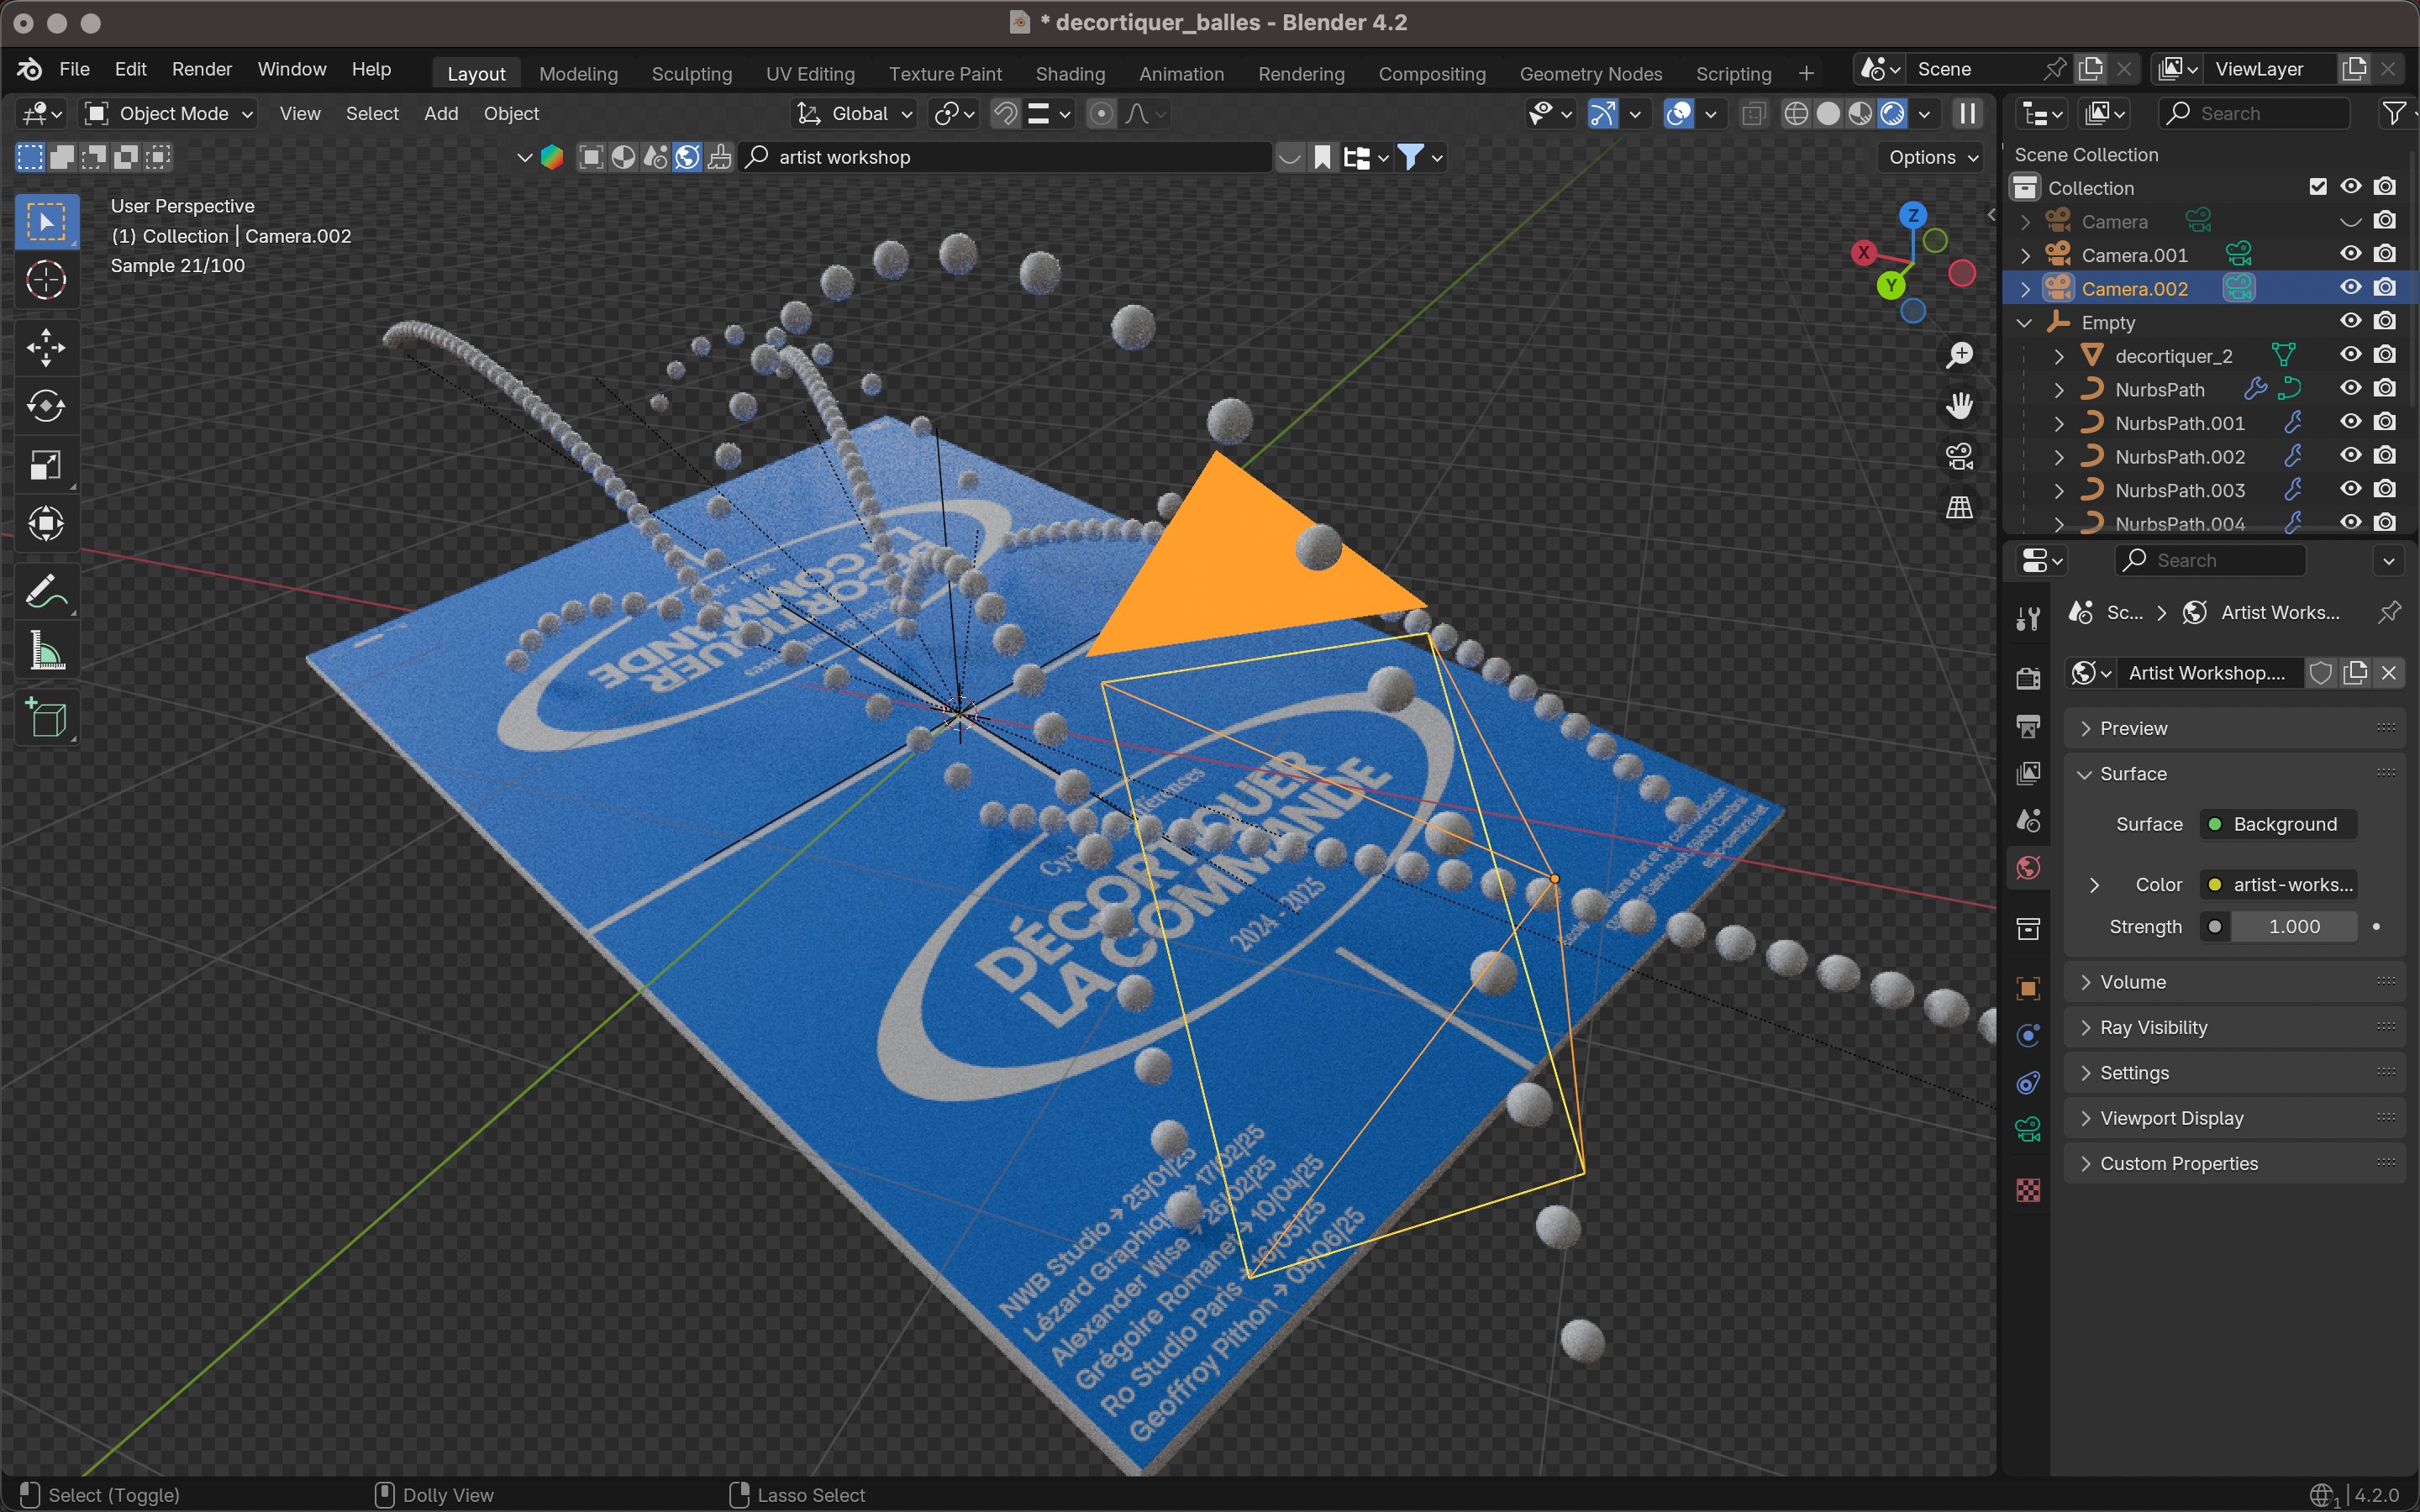Collapse the Empty tree item
This screenshot has width=2420, height=1512.
coord(2025,323)
